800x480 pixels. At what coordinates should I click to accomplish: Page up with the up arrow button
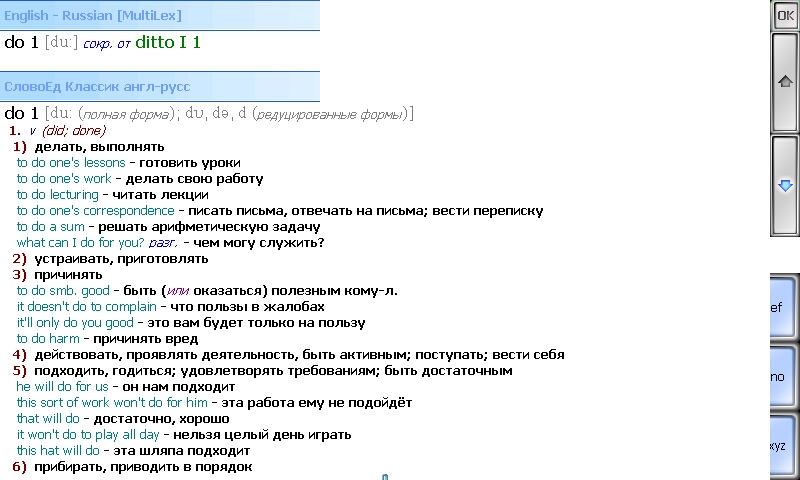[785, 82]
